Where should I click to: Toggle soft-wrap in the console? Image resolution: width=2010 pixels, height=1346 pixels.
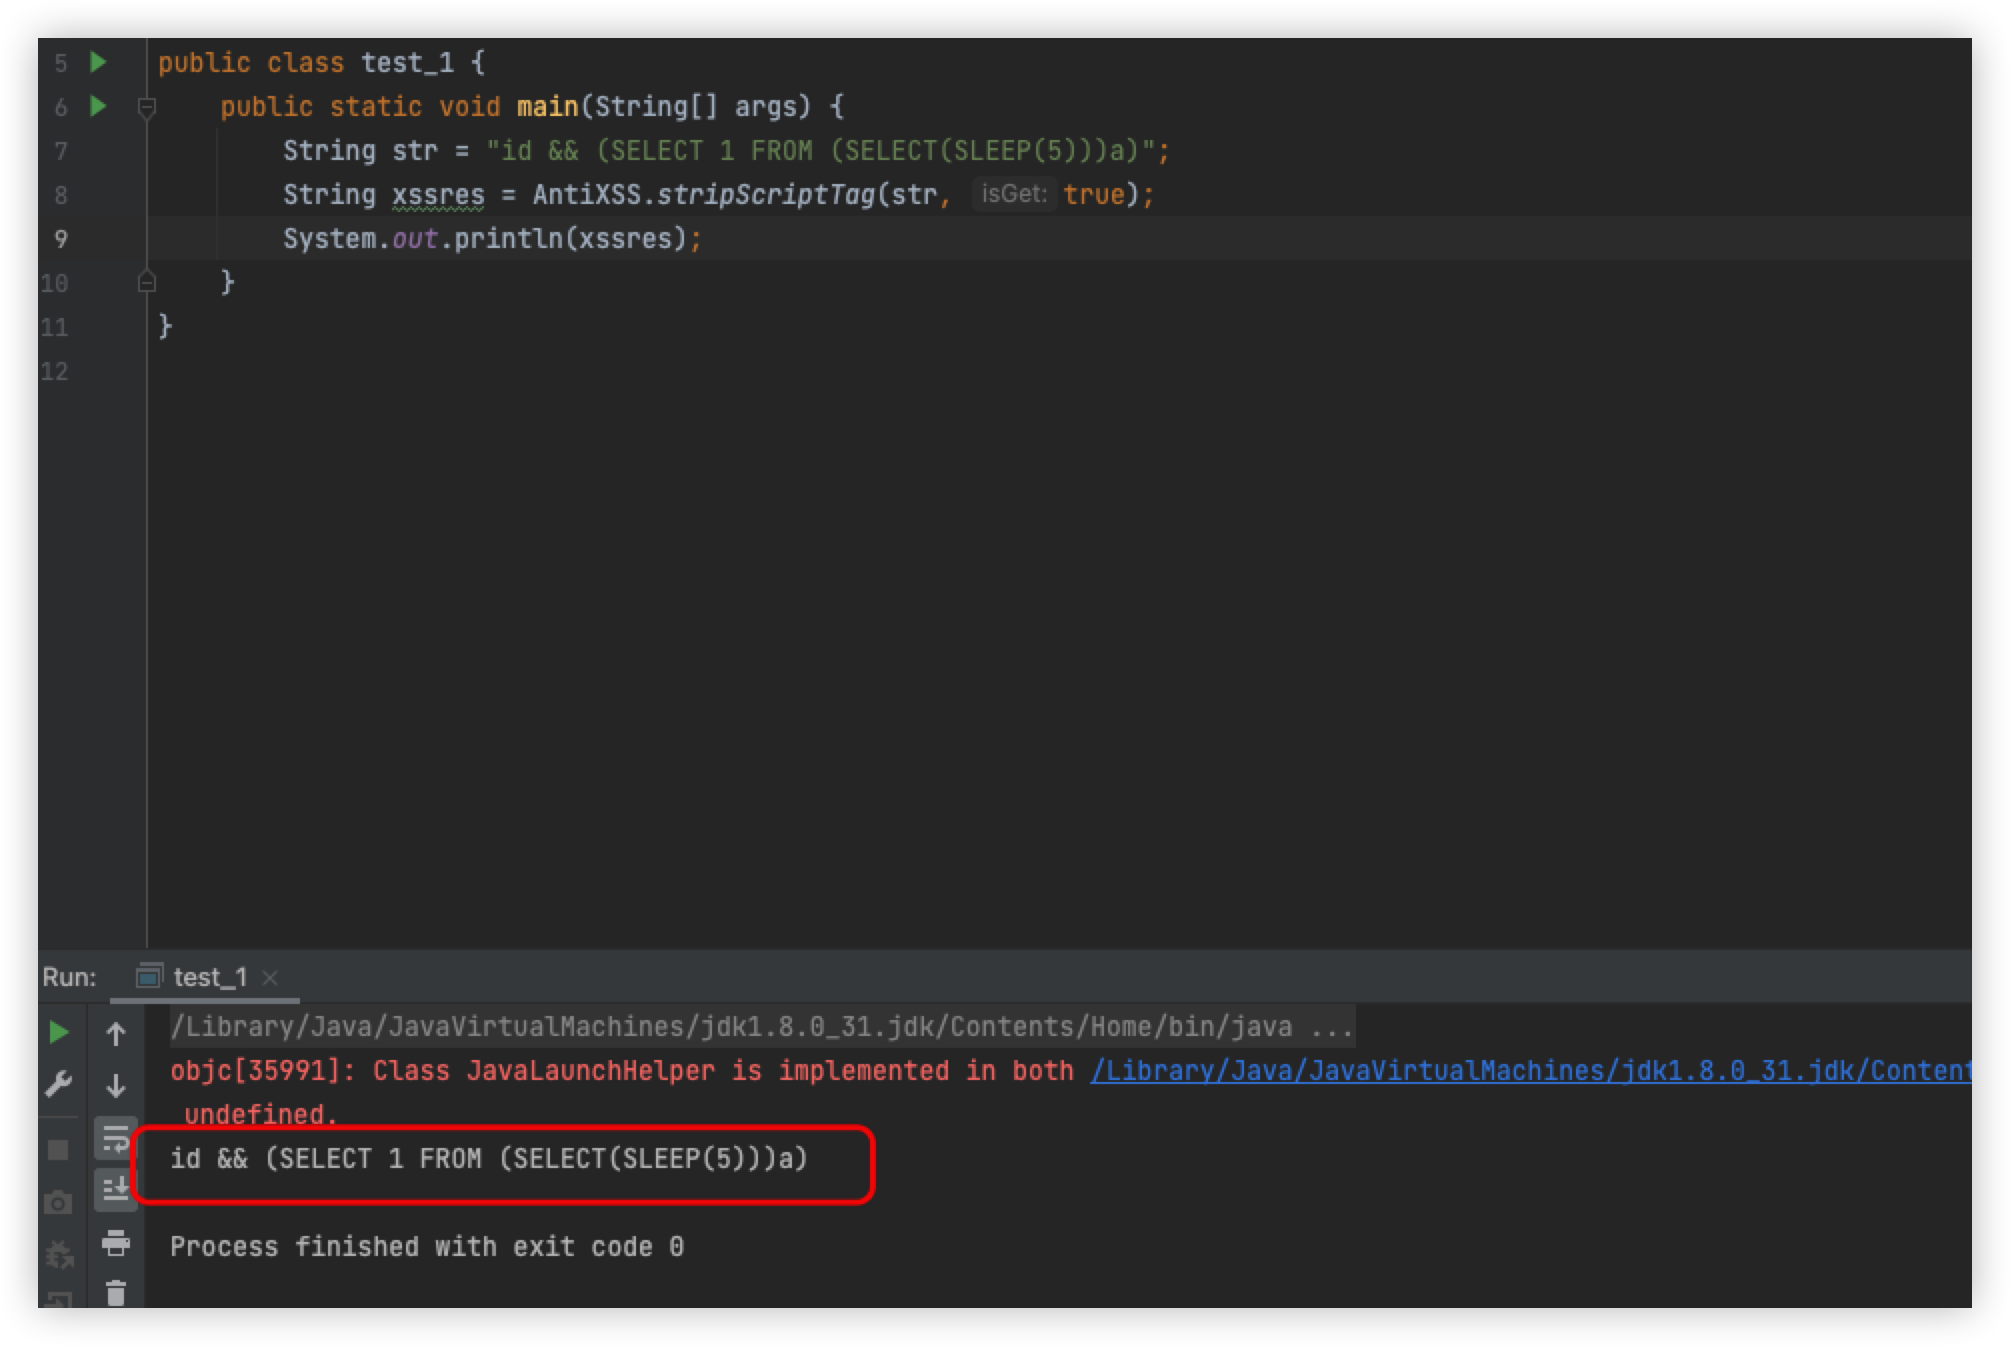pyautogui.click(x=116, y=1138)
